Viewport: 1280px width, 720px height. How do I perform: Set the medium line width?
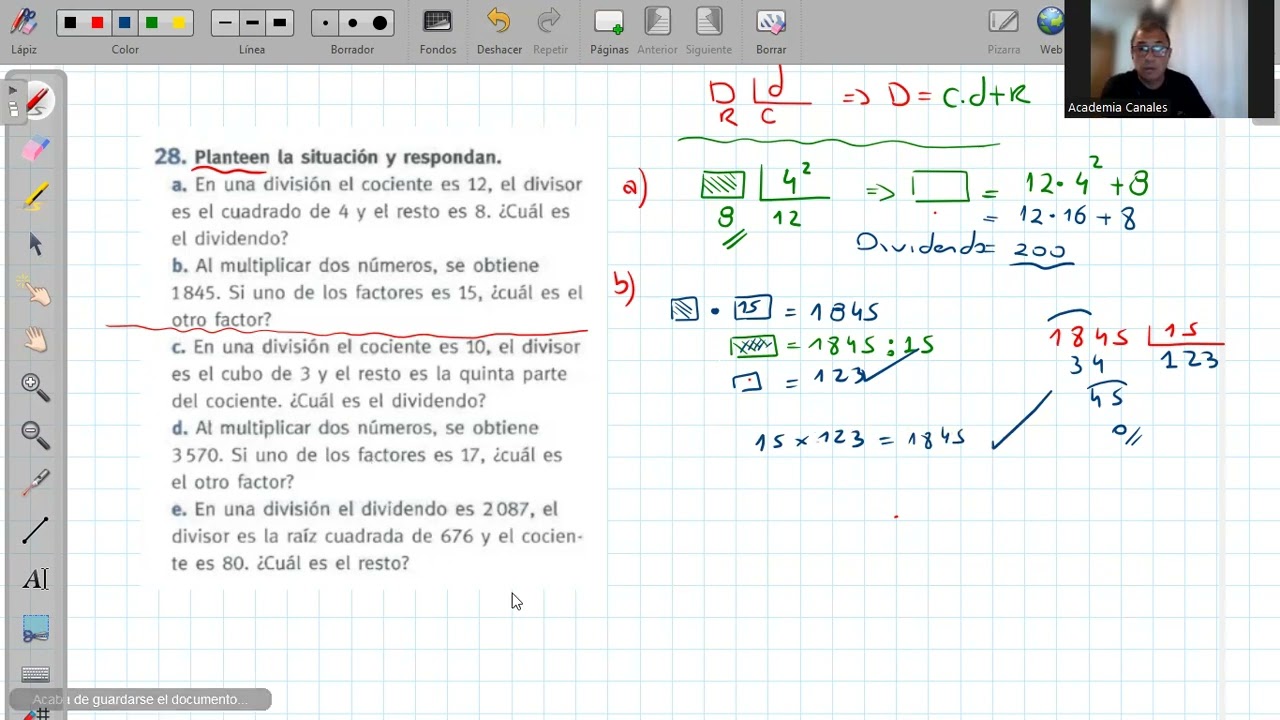point(252,22)
